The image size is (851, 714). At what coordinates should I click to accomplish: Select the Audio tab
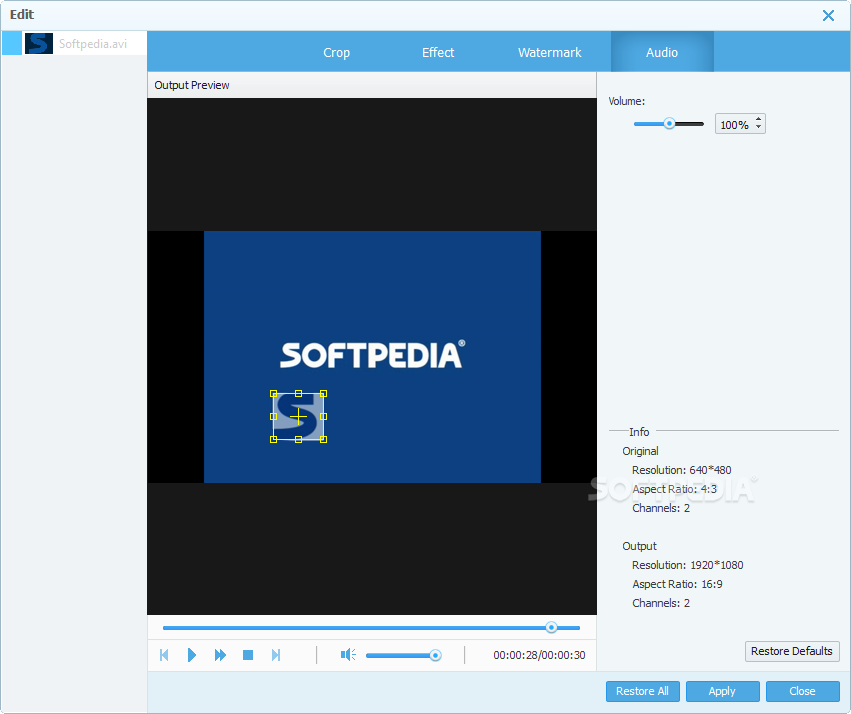[662, 53]
